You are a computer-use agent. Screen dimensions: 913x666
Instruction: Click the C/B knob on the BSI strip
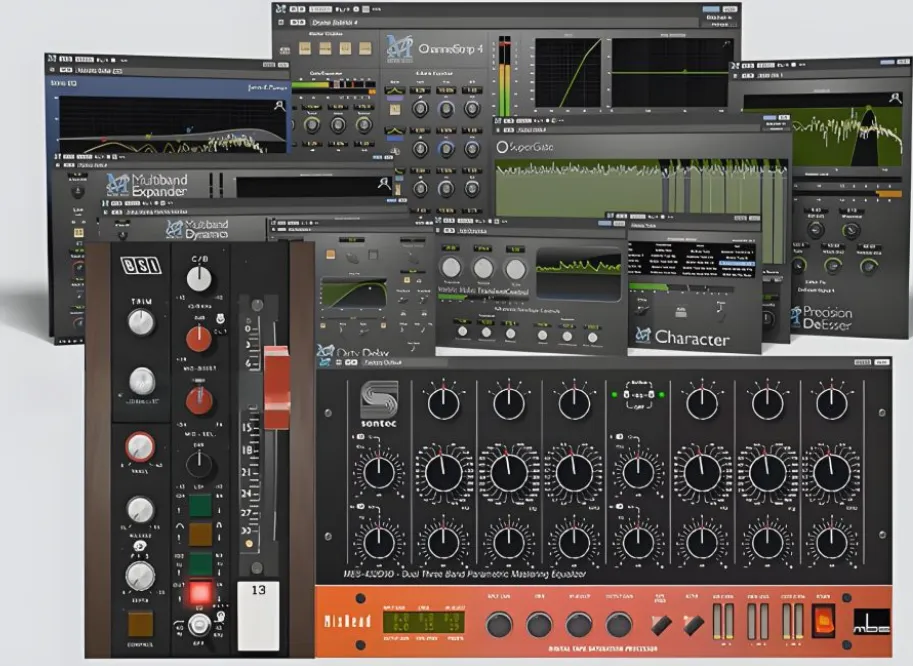(x=199, y=278)
